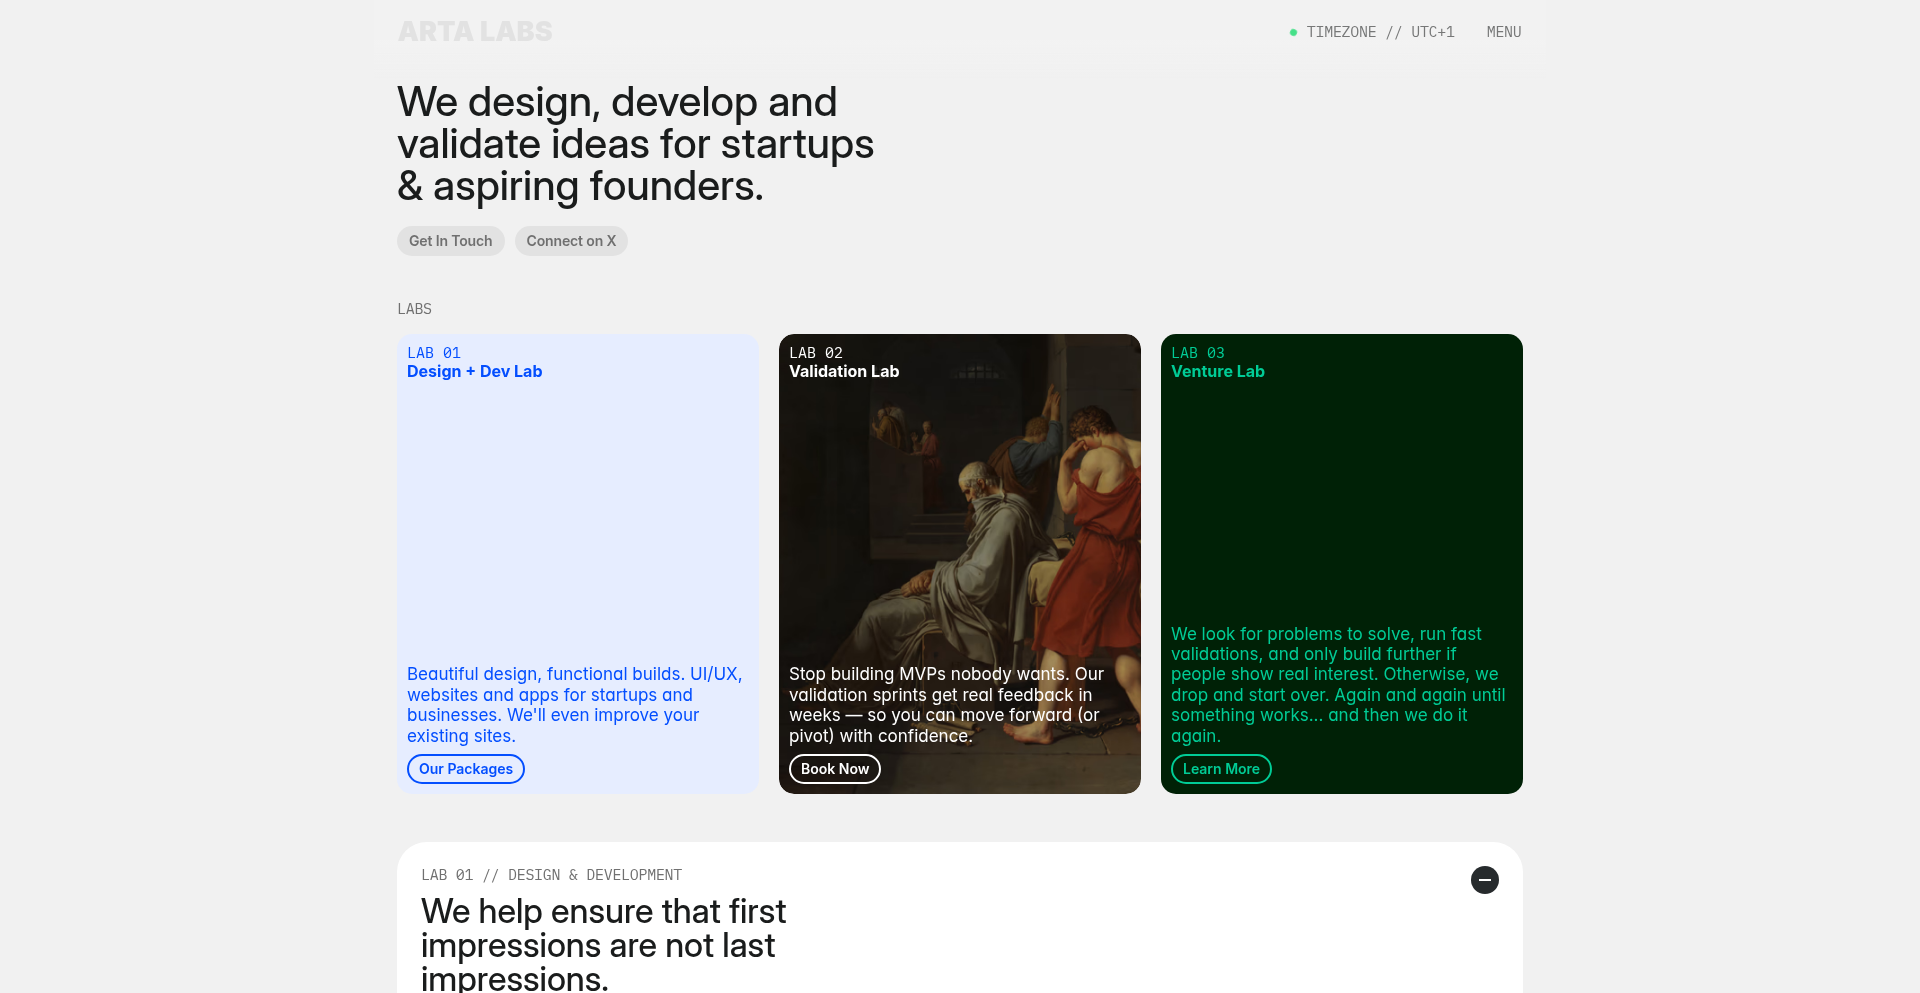Collapse the Lab 01 section with minus icon

pos(1485,880)
